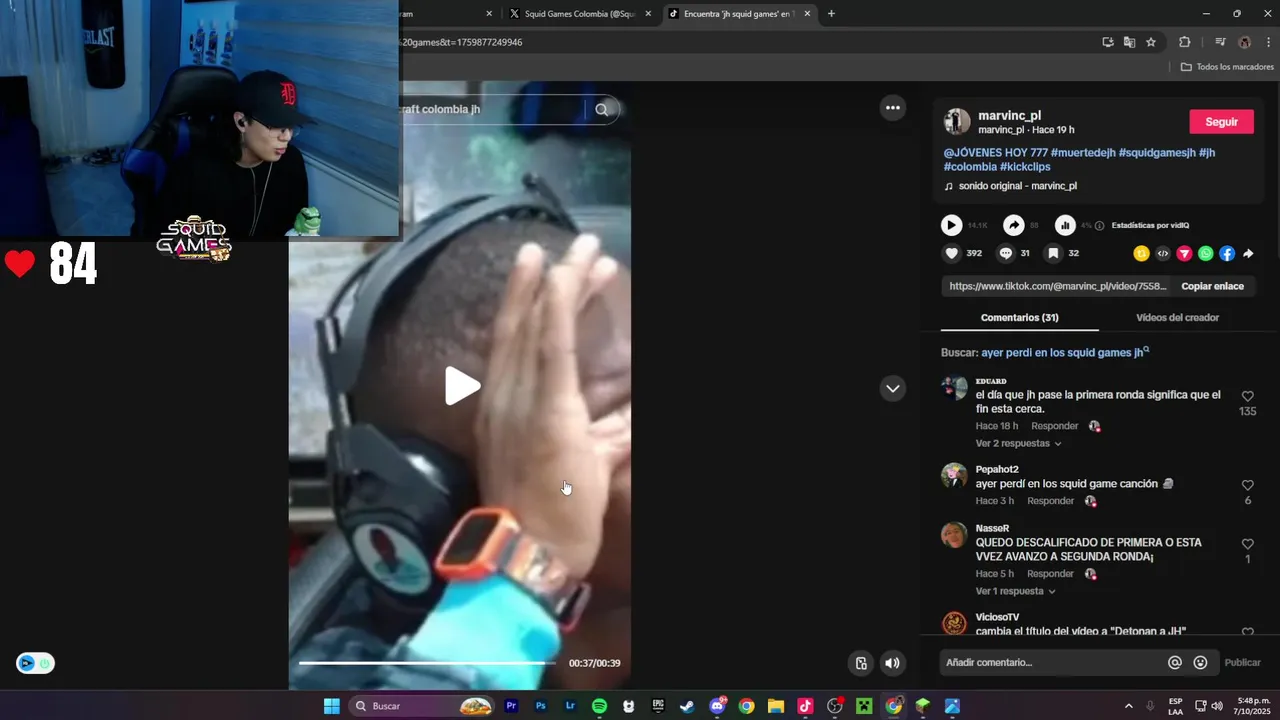The image size is (1280, 720).
Task: Show hidden system tray icons chevron
Action: pos(1129,706)
